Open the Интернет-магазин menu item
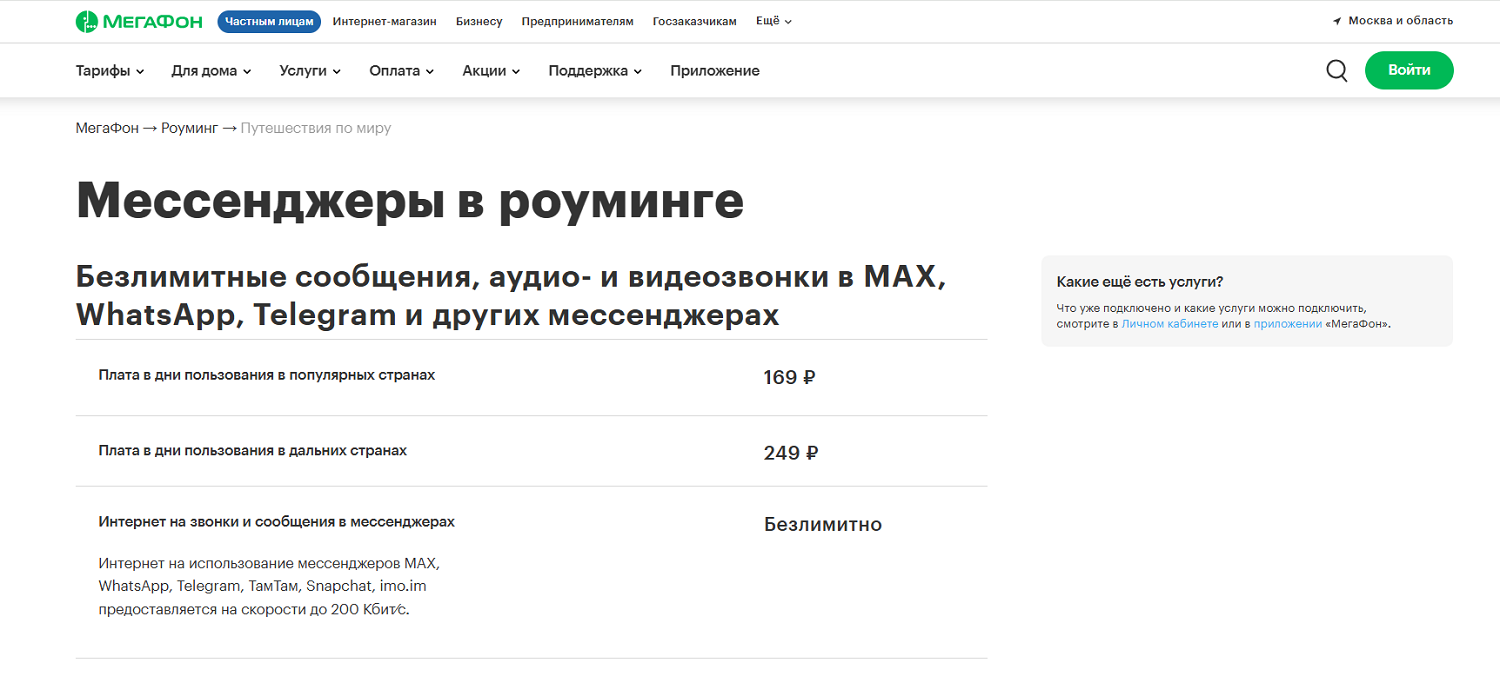 coord(385,20)
